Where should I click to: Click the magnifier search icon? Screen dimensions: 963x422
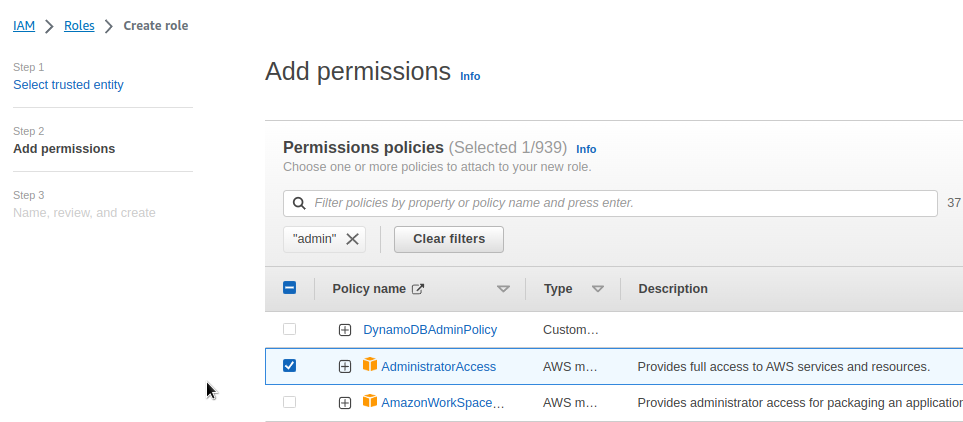pos(299,203)
